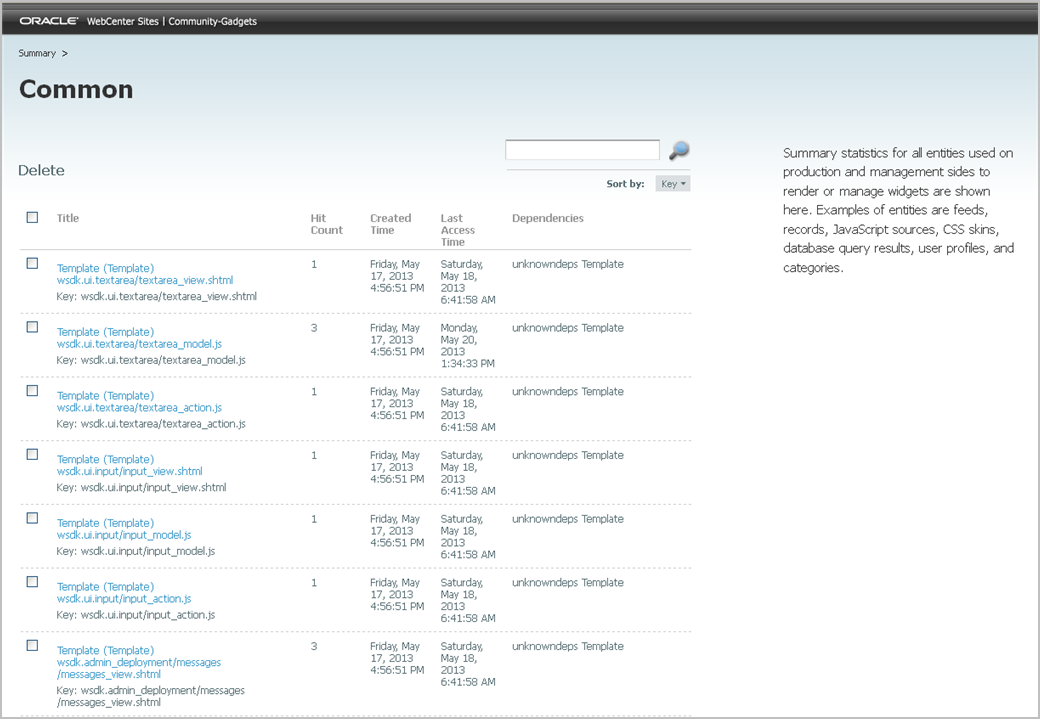Check the box for messages_view.shtml row
The height and width of the screenshot is (719, 1040).
(32, 645)
